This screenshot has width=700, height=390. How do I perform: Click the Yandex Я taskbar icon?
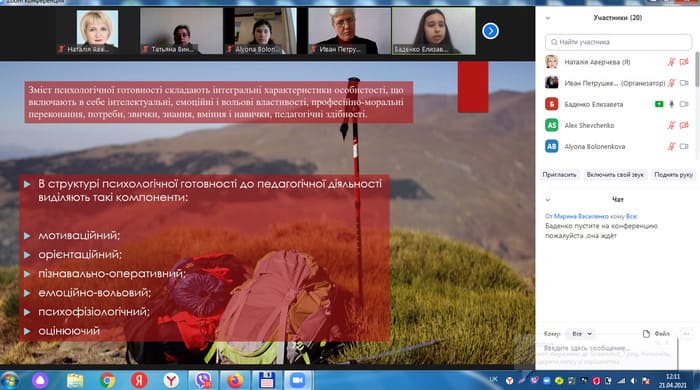(x=139, y=381)
